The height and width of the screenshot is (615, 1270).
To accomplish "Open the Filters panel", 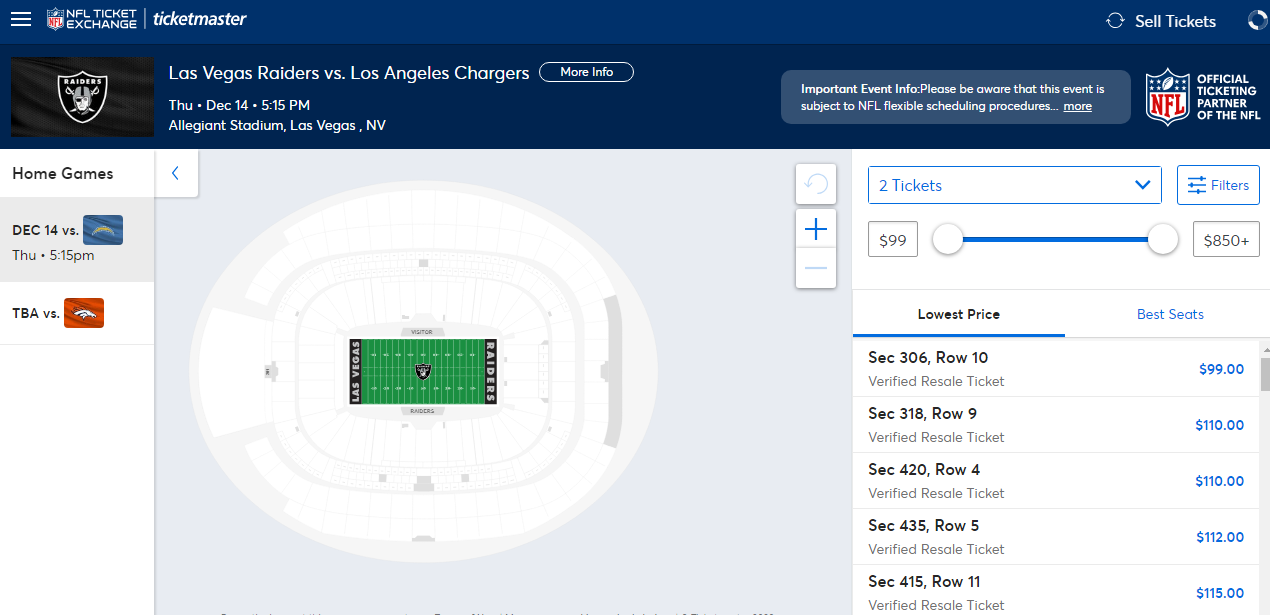I will click(1218, 185).
